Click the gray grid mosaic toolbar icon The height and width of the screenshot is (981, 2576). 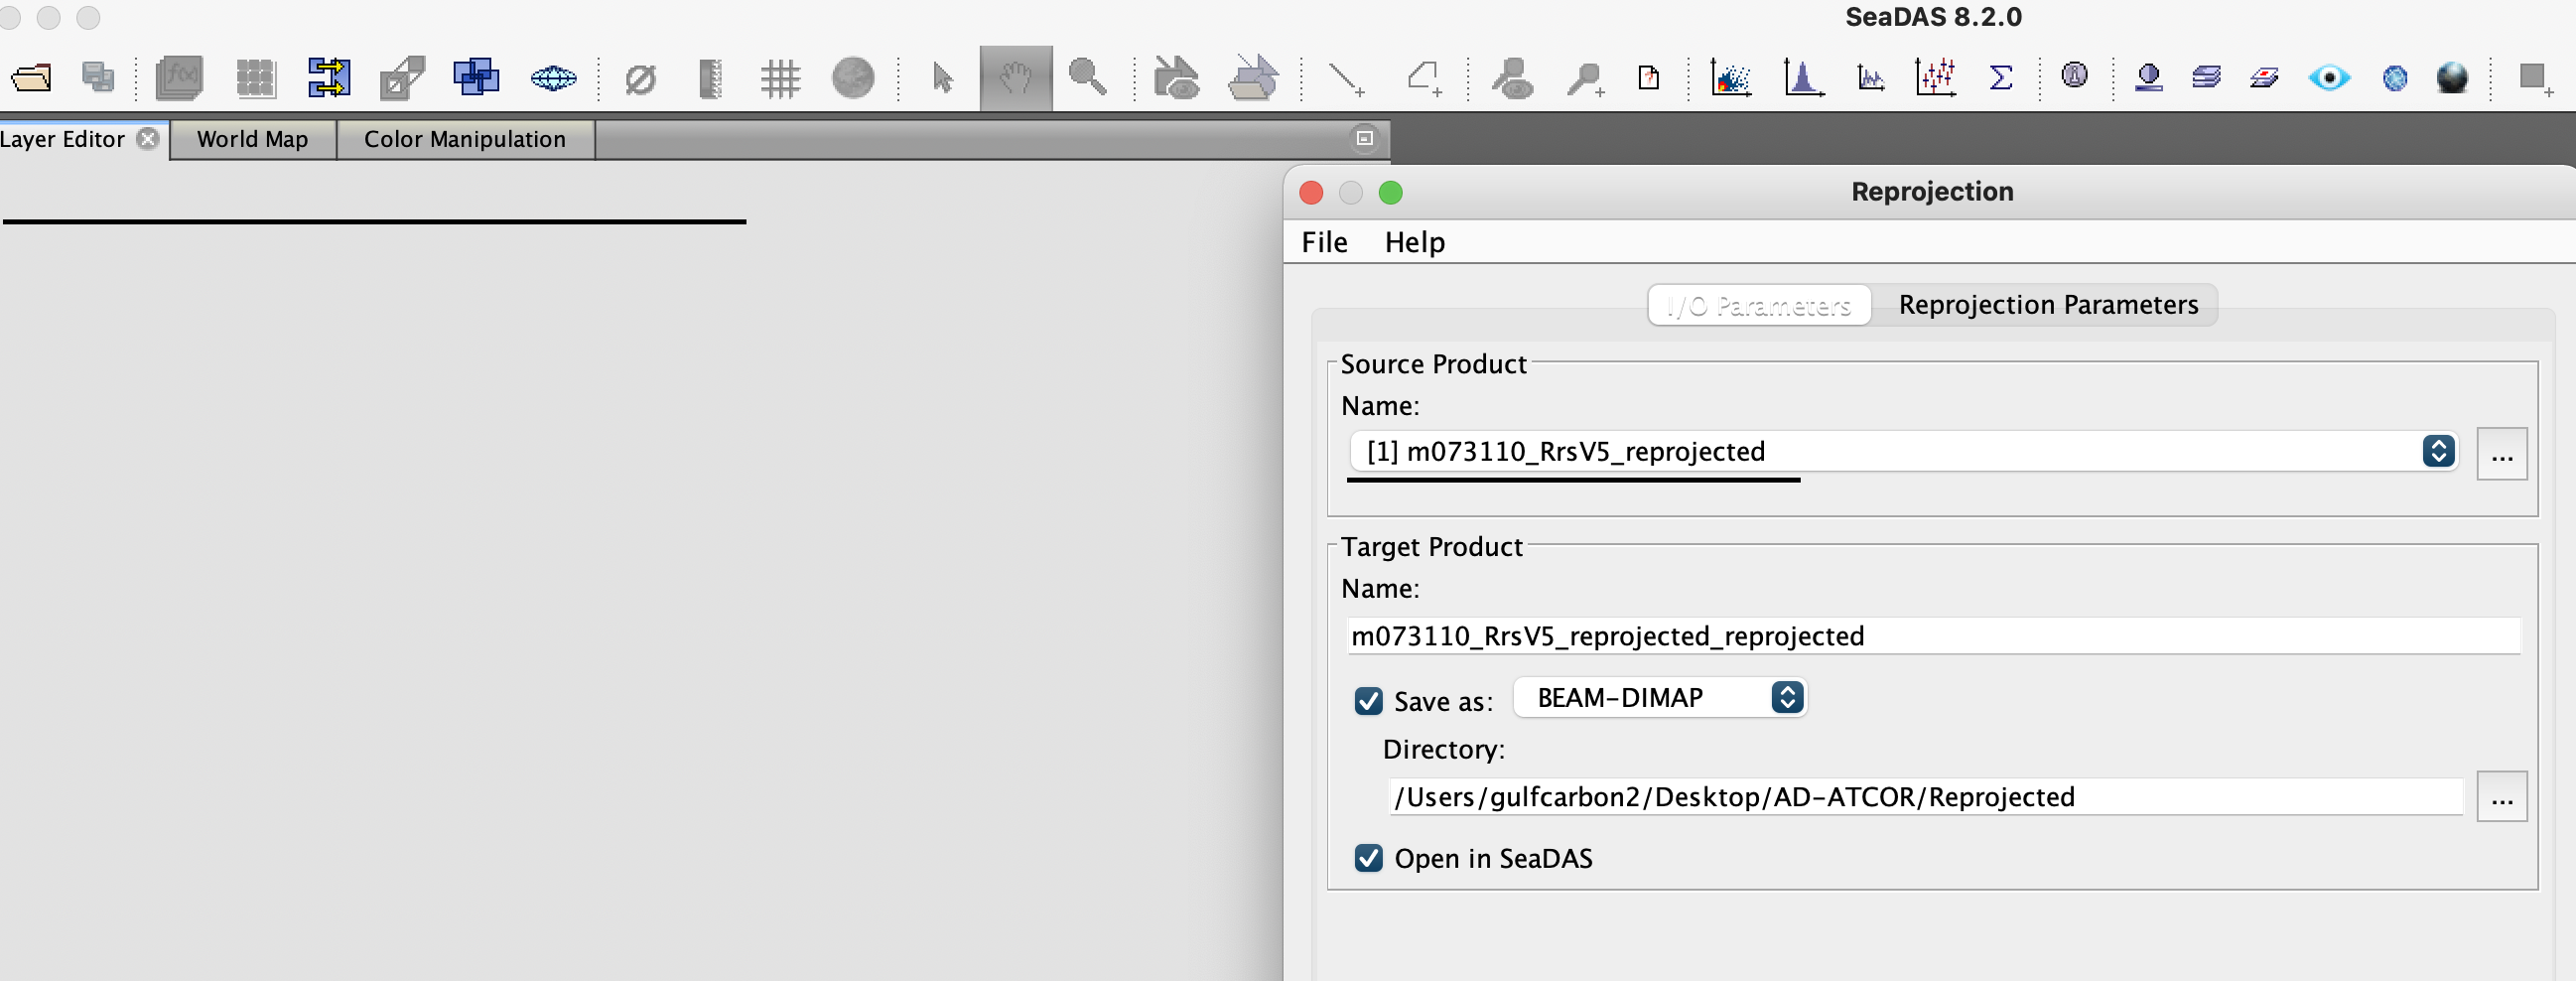[x=255, y=78]
